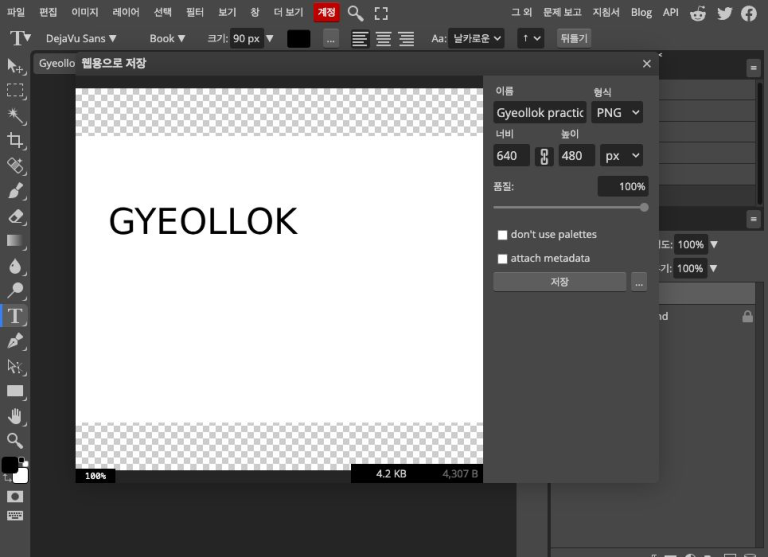Open the px unit dropdown
768x557 pixels.
pyautogui.click(x=622, y=156)
